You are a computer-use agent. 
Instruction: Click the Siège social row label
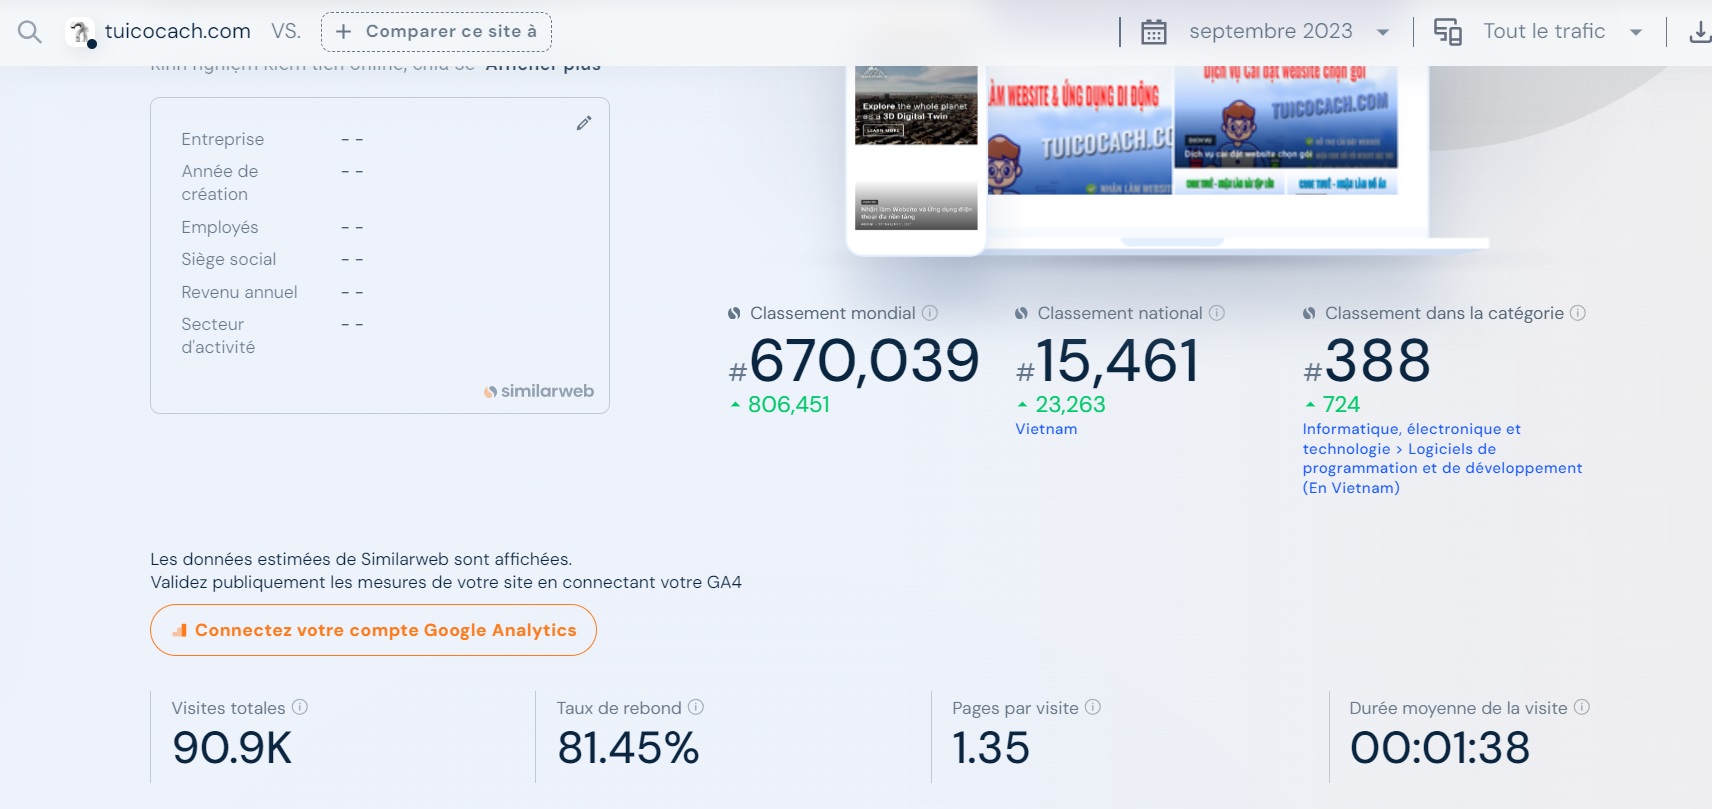click(229, 259)
